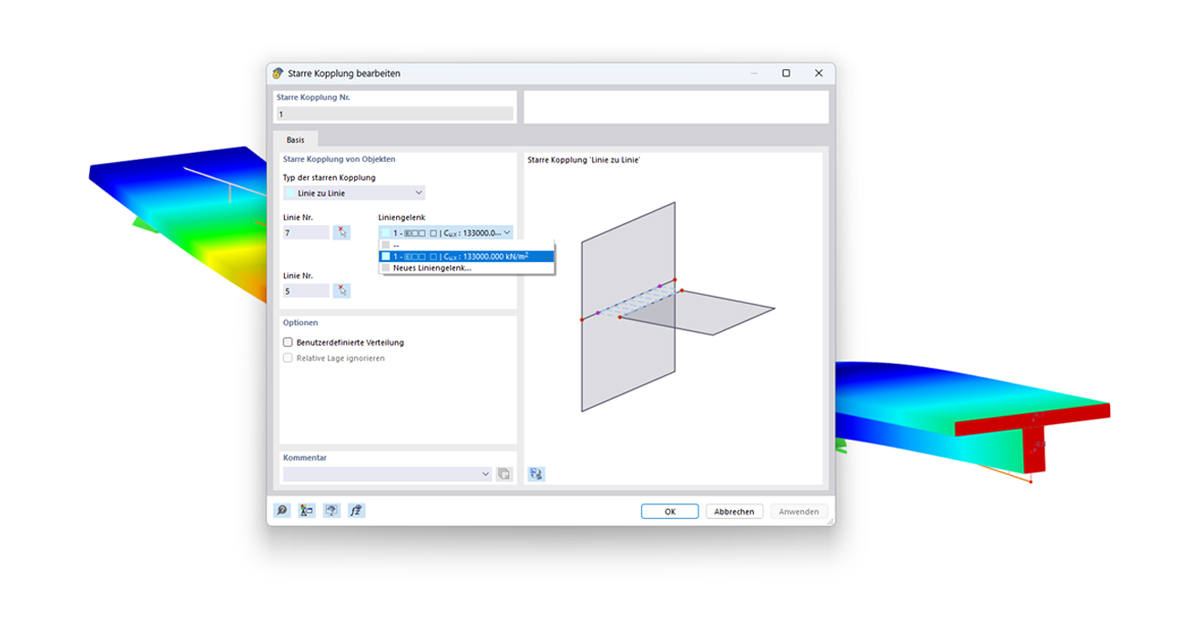Click the 'Liniengelenk' label
This screenshot has width=1200, height=628.
click(x=401, y=217)
